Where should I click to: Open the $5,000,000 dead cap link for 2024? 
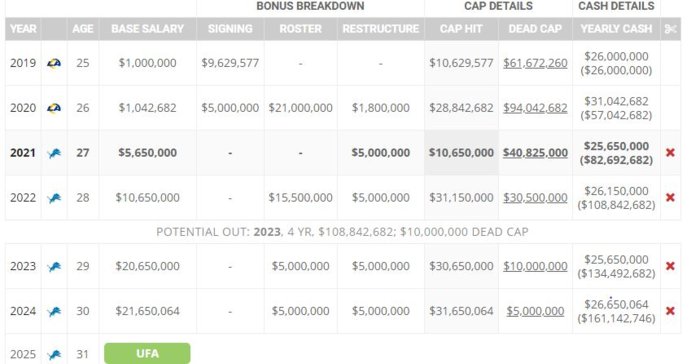pyautogui.click(x=535, y=311)
